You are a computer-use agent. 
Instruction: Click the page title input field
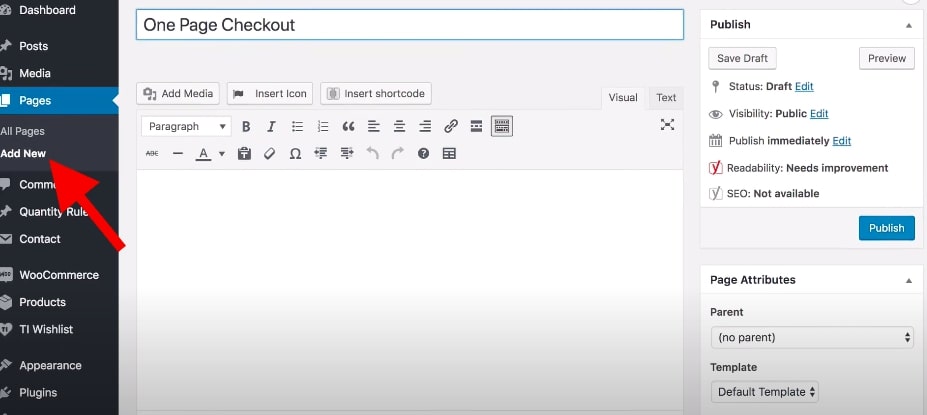click(x=409, y=25)
